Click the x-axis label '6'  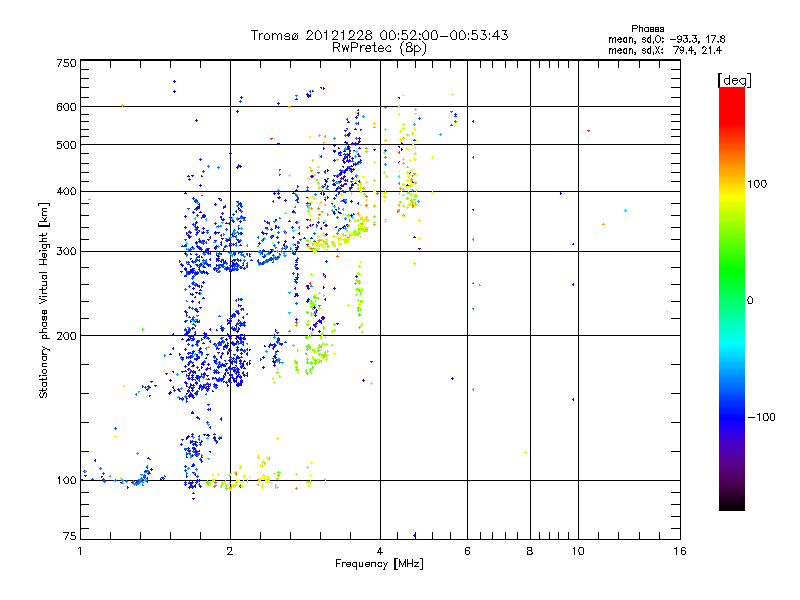tap(467, 551)
